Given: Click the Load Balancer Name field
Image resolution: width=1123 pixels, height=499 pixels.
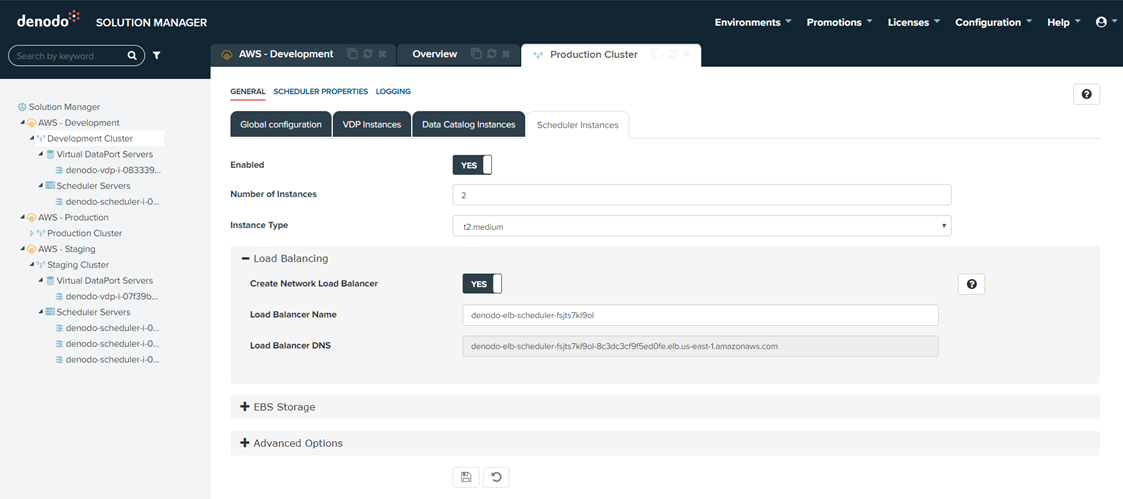Looking at the screenshot, I should (700, 315).
